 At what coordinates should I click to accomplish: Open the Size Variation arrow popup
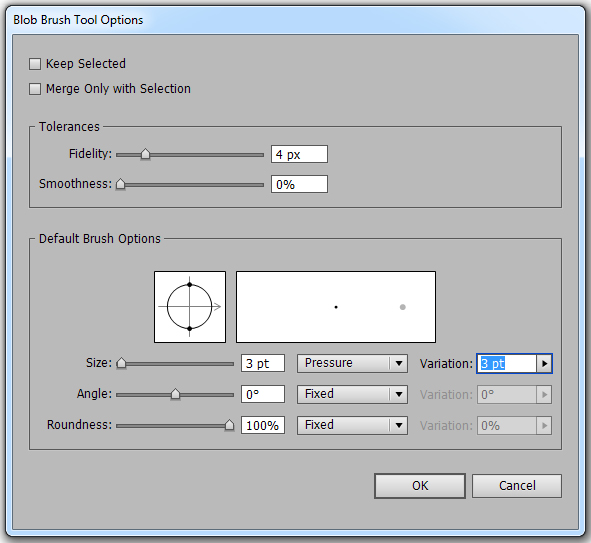(544, 364)
